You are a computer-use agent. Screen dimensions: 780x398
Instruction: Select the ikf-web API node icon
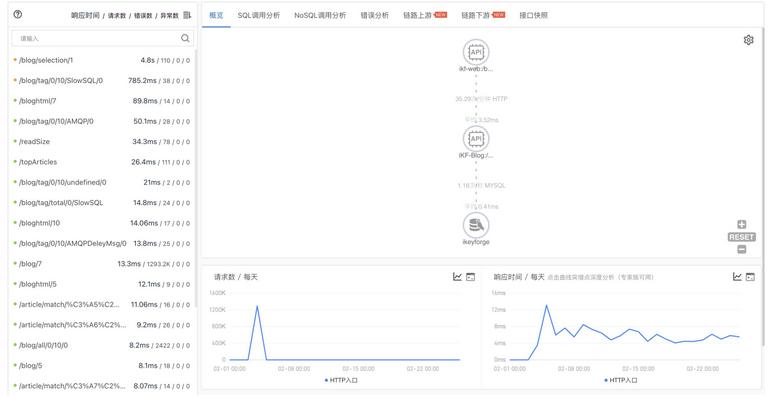[476, 52]
